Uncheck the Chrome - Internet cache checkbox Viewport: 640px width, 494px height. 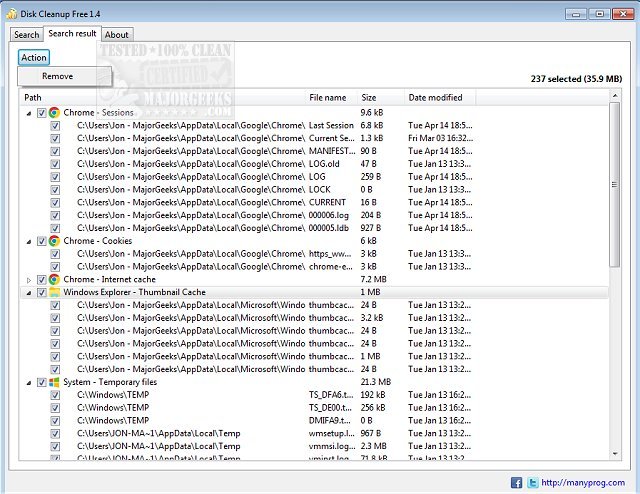pos(42,280)
